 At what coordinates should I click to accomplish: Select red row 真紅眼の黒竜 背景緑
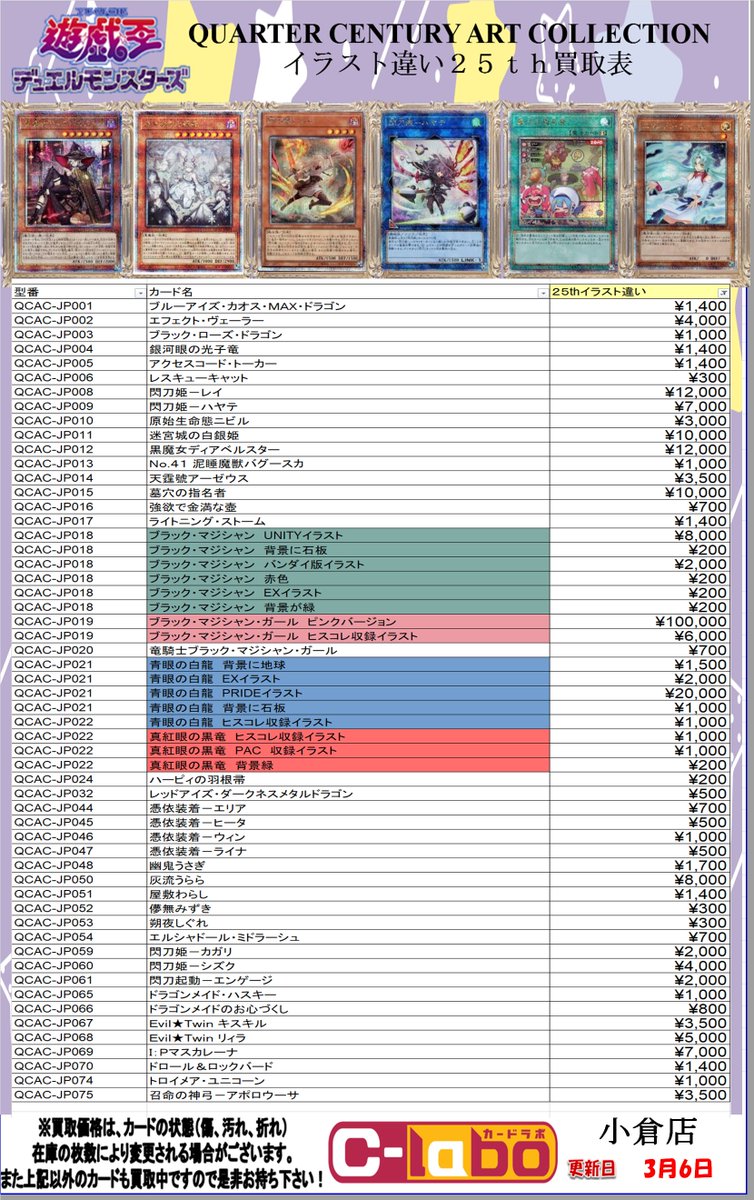347,766
